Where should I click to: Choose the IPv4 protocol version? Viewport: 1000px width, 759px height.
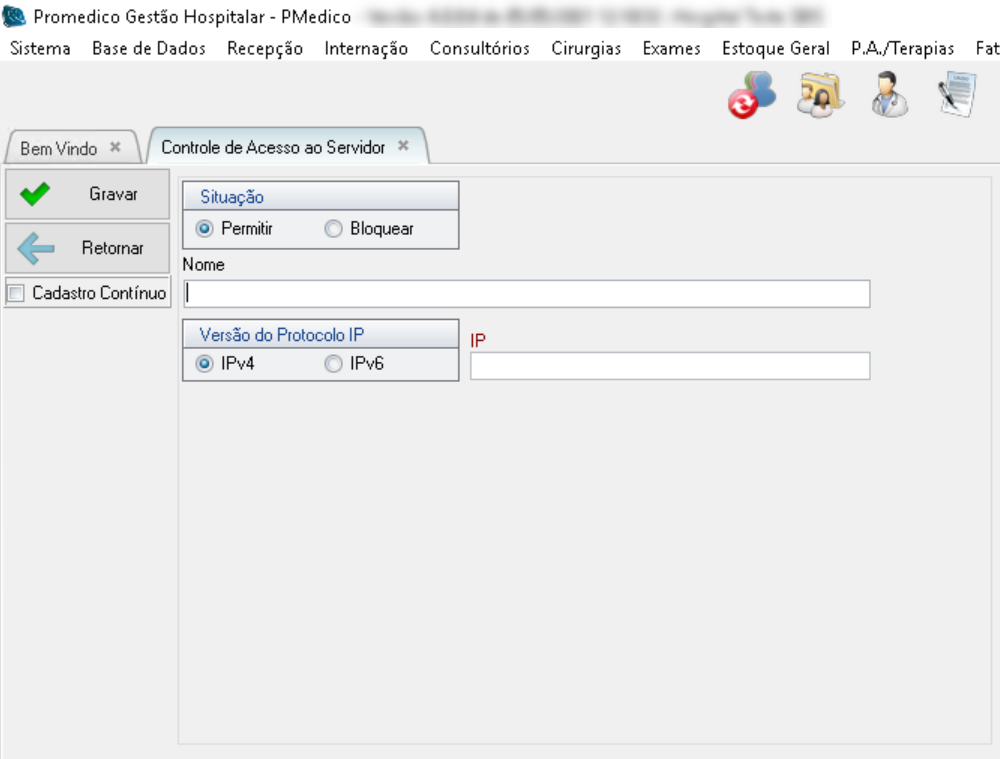205,364
